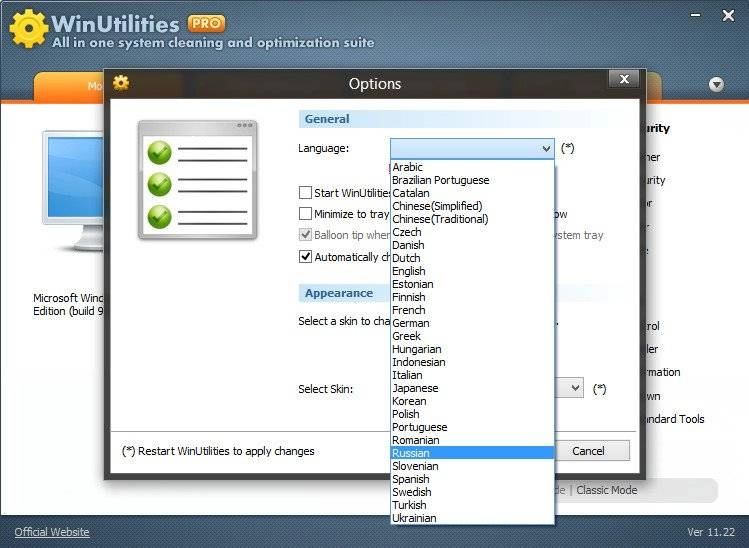Choose Polish from the list
The image size is (749, 548).
472,414
